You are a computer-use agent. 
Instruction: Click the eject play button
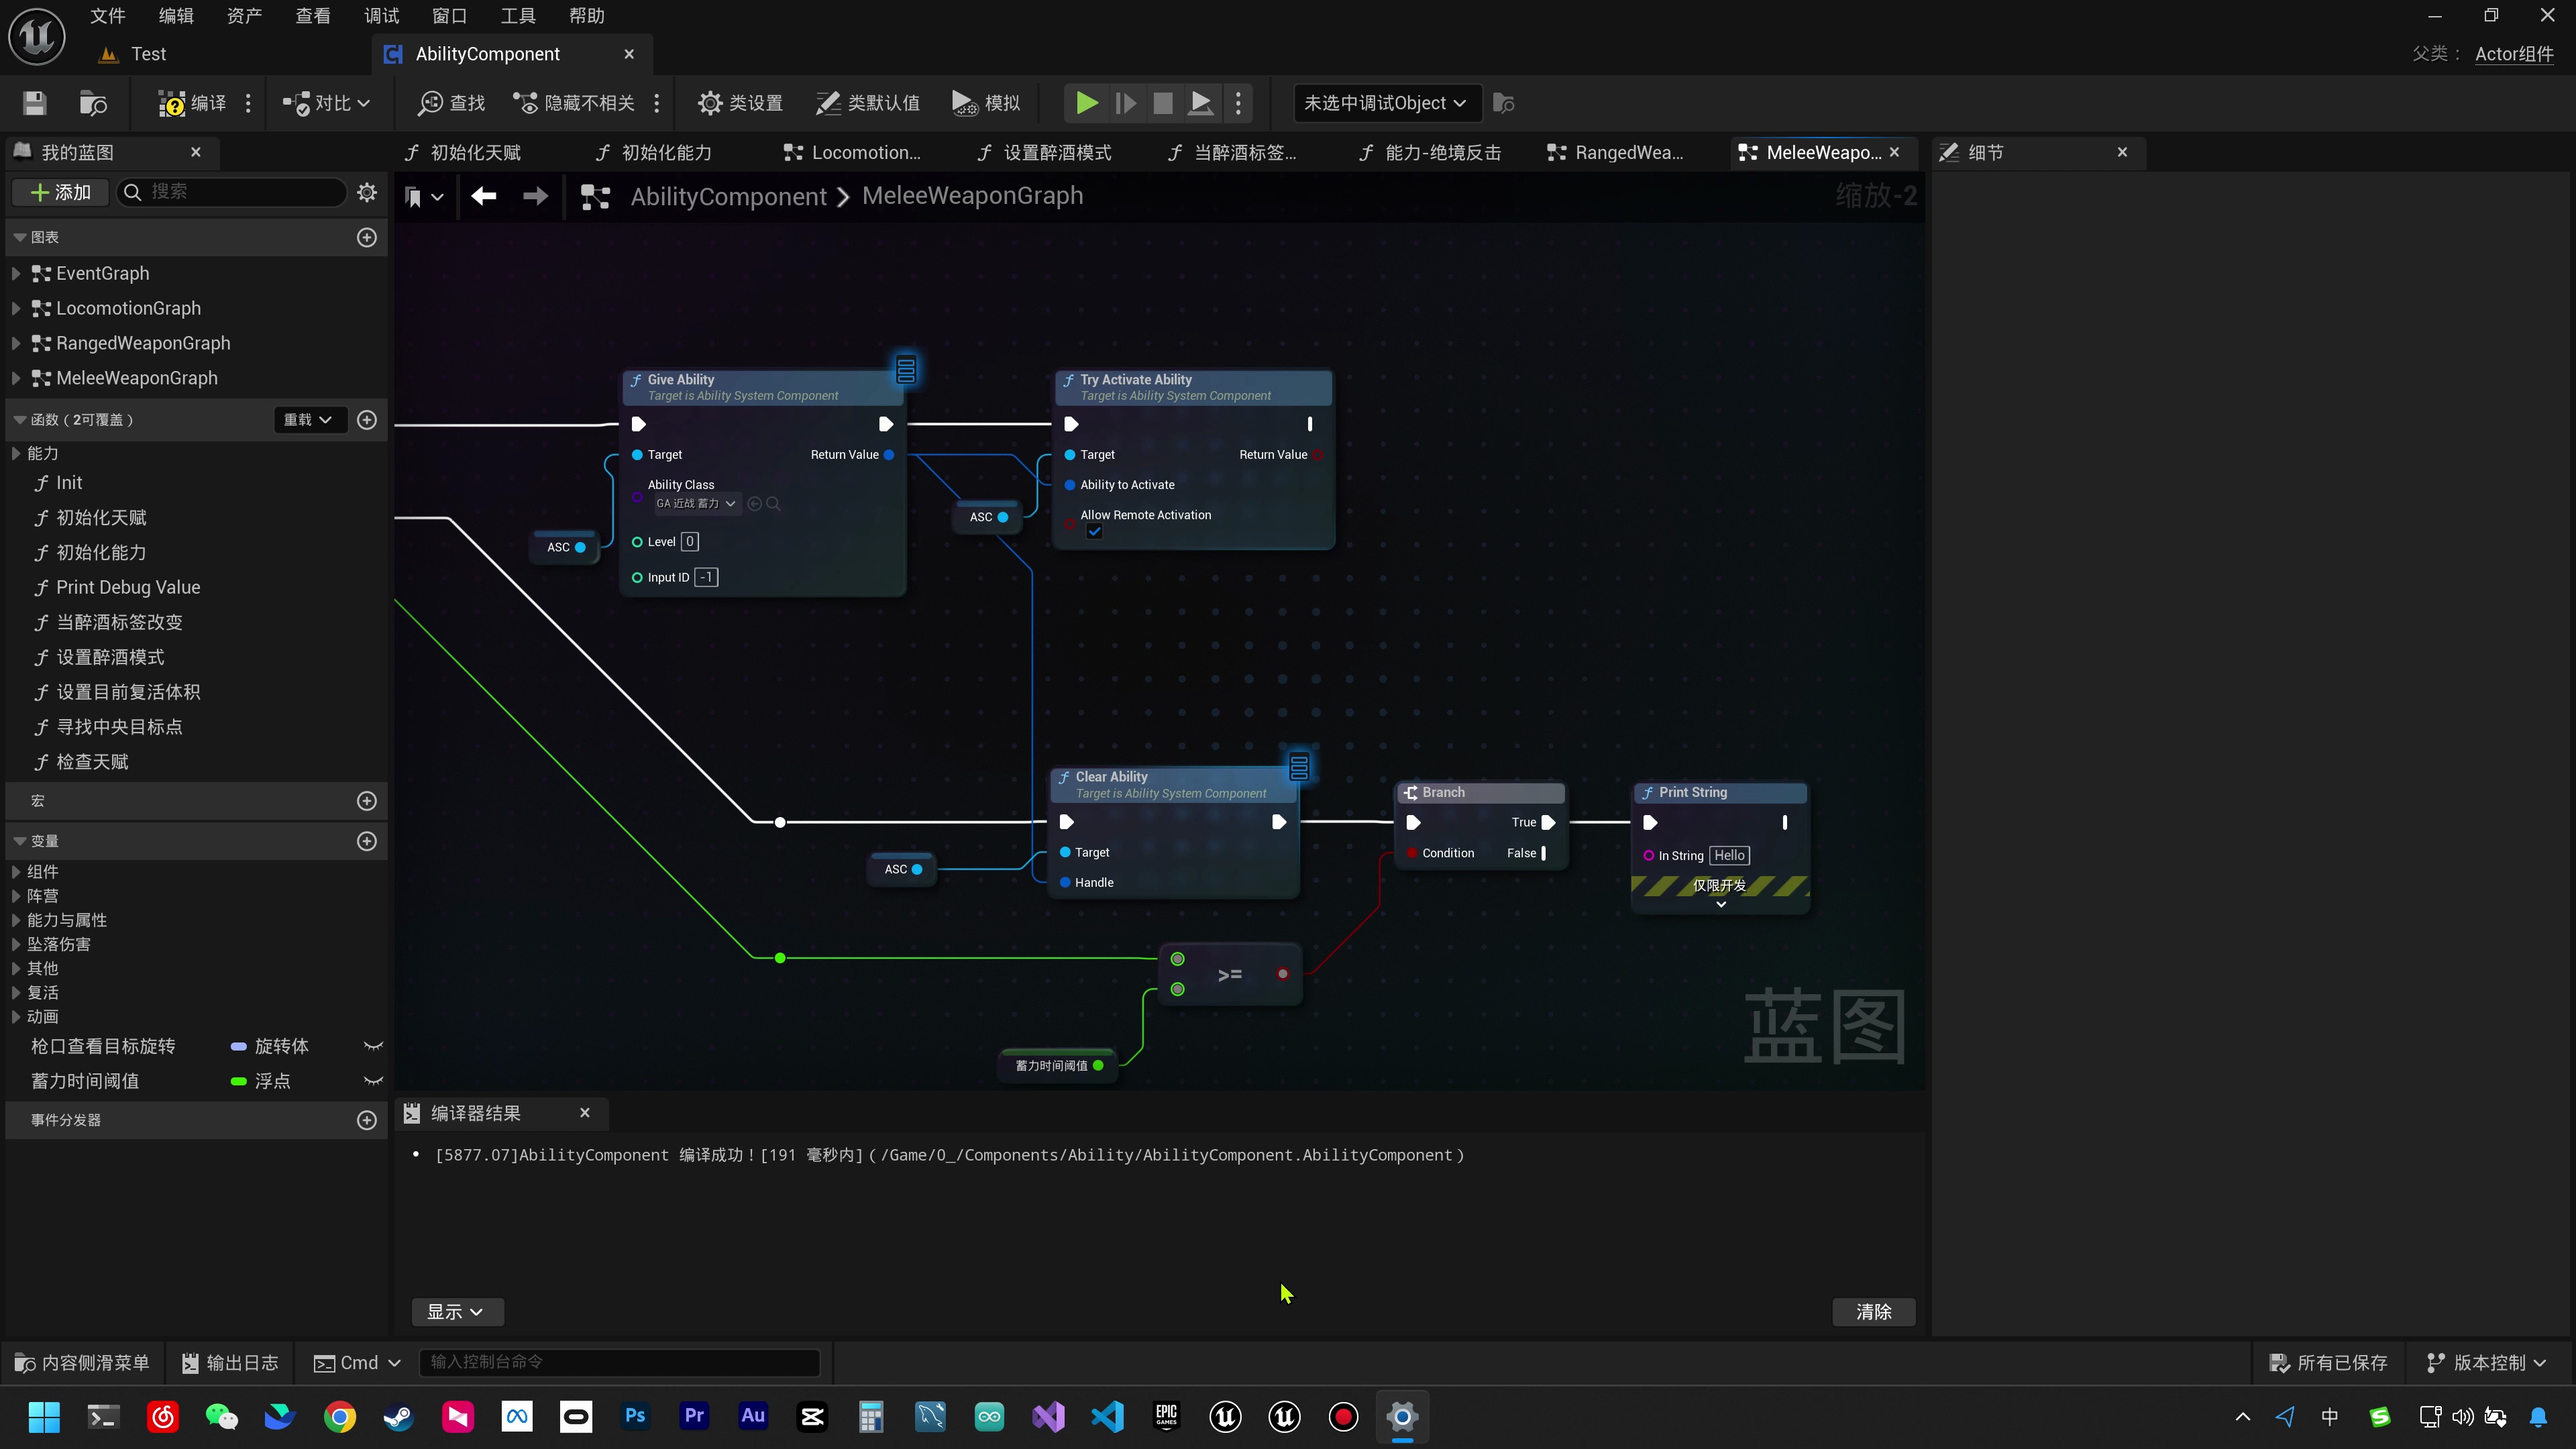pos(1201,103)
